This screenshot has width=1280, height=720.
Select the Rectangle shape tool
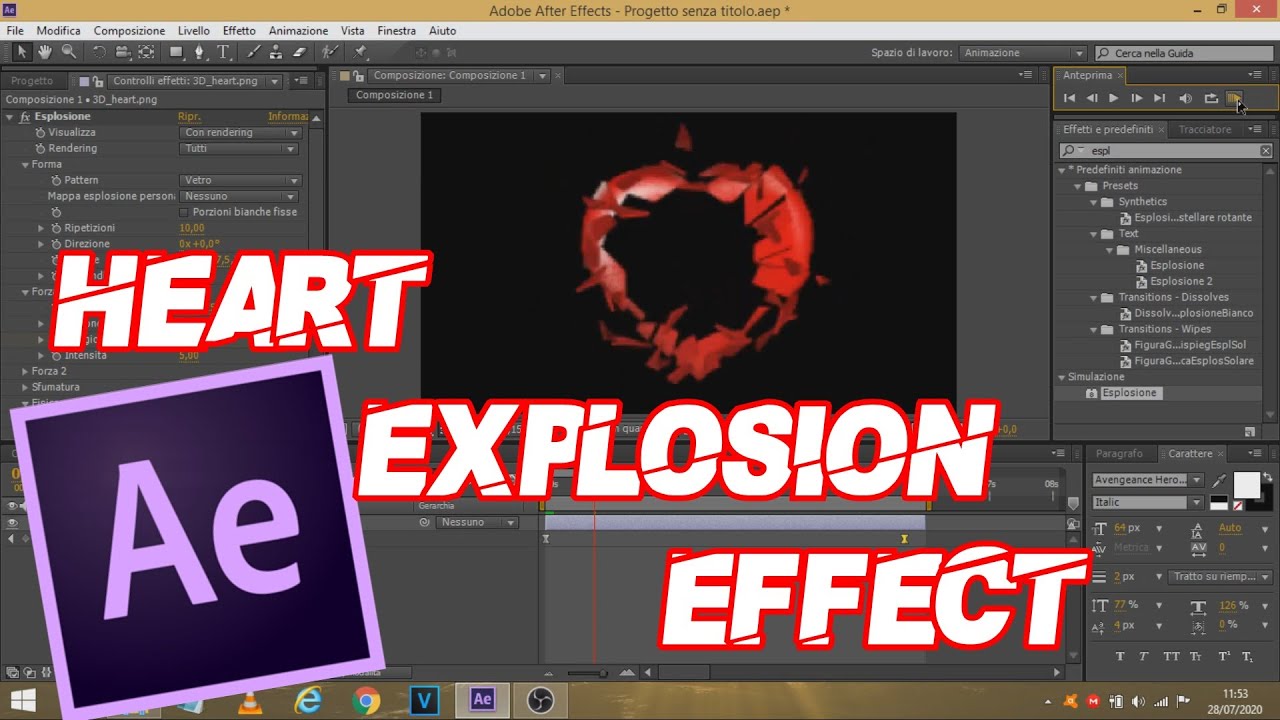[177, 52]
